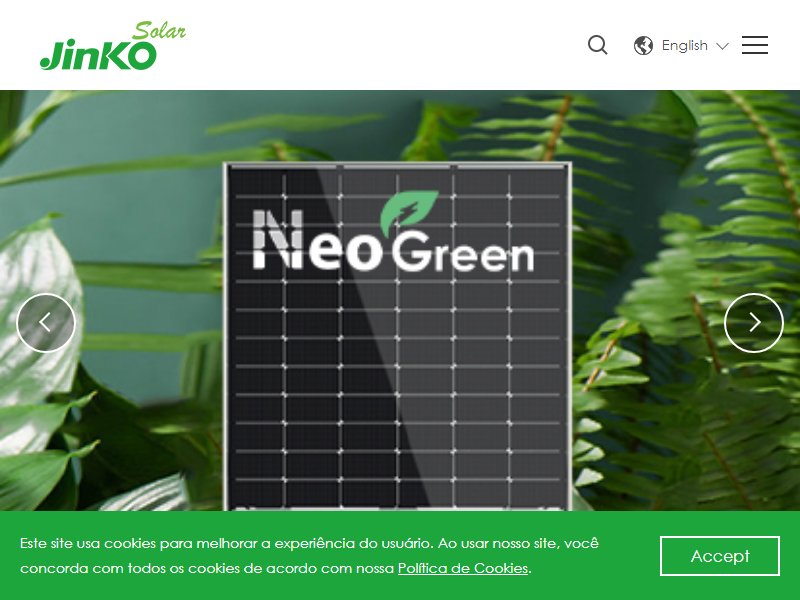Click the JinkoSolar logo
Screen dimensions: 800x600
pos(113,46)
